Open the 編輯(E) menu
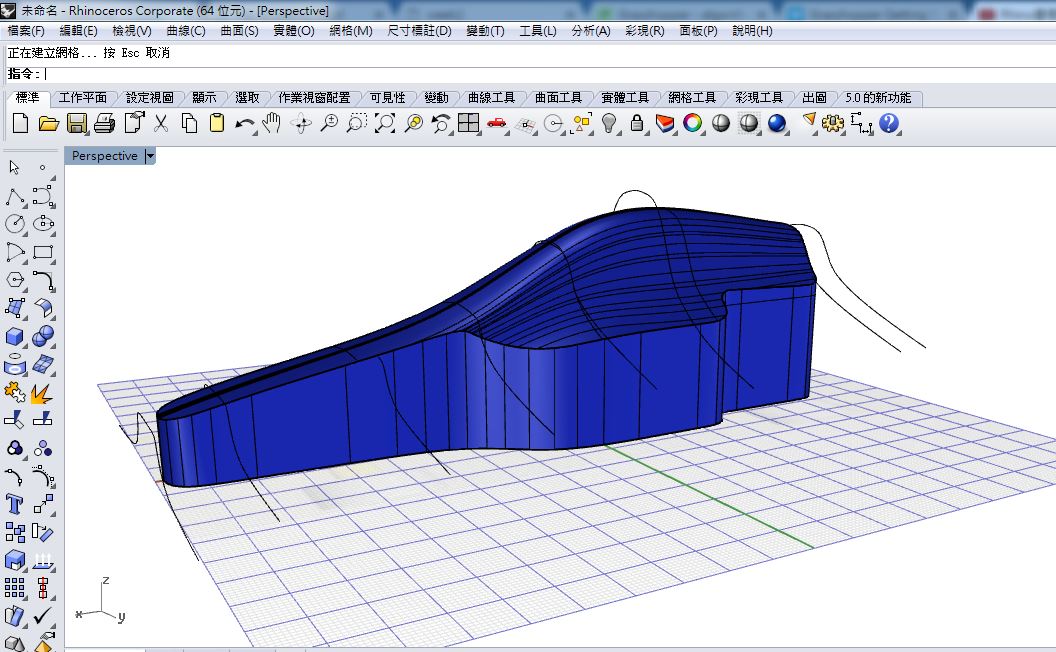 point(78,31)
